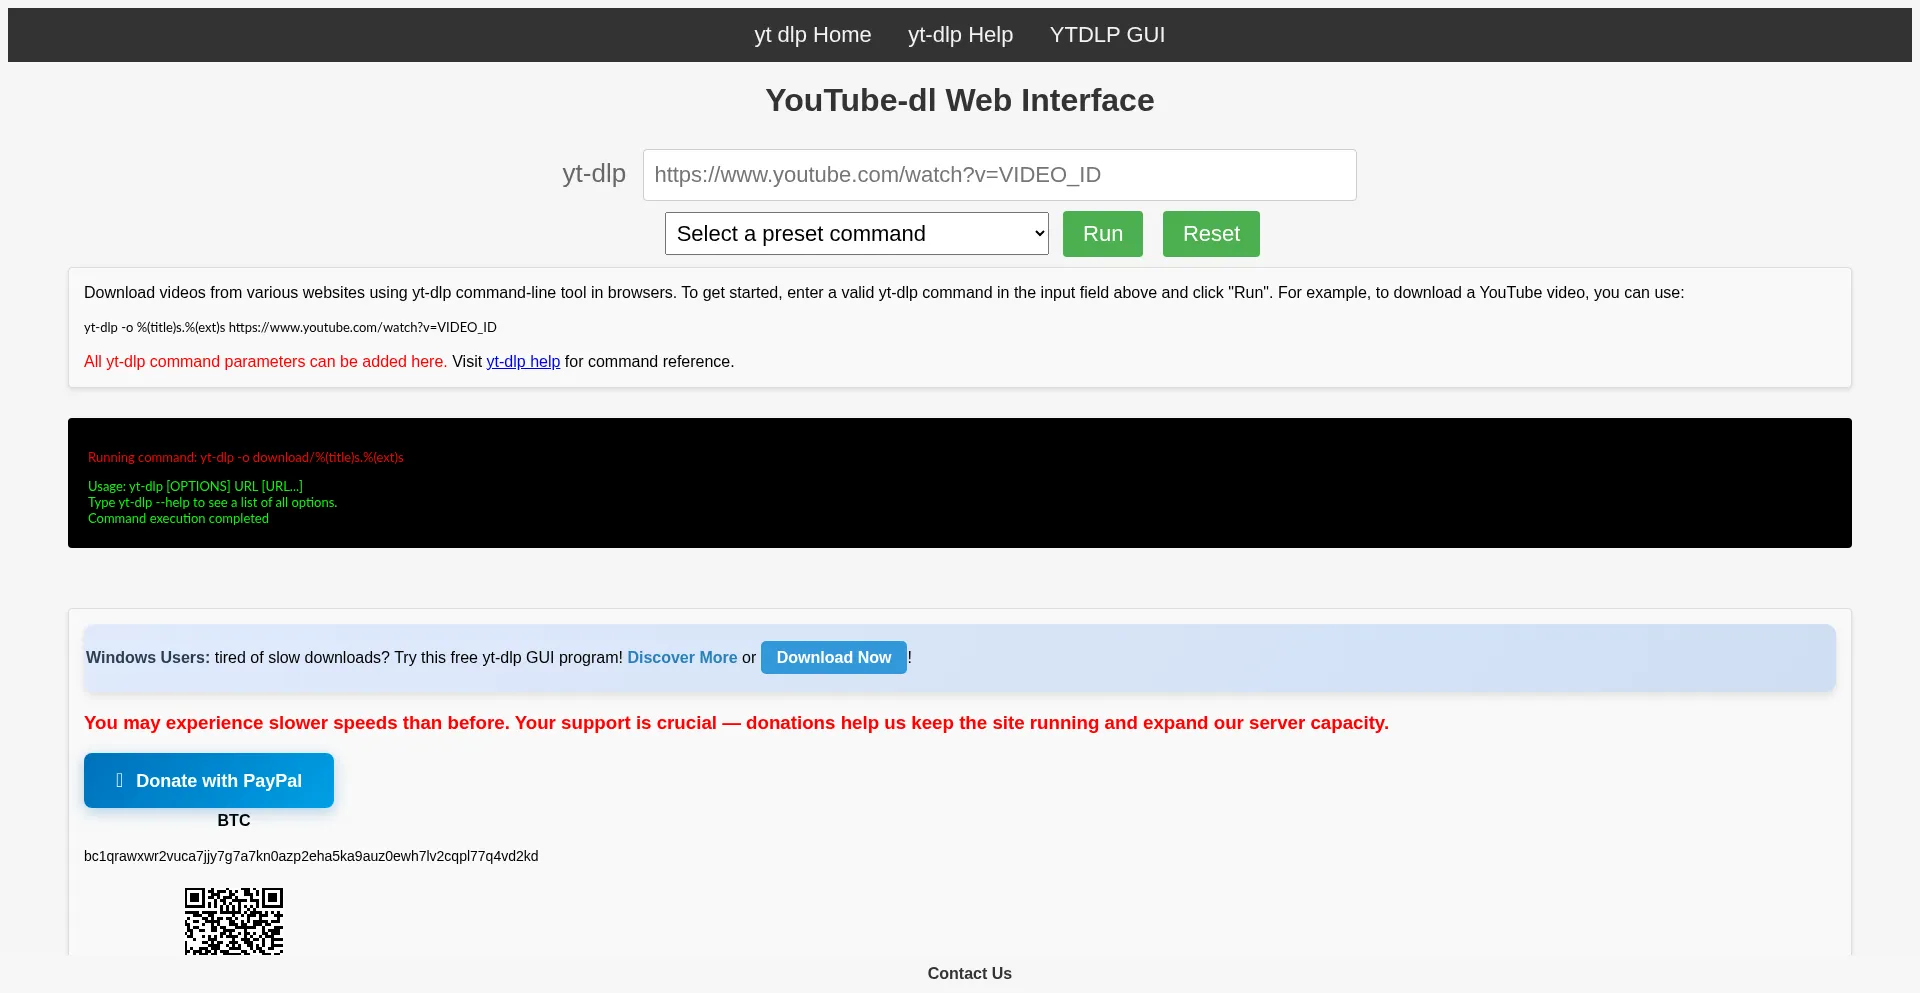
Task: Click the bold BTC label
Action: pyautogui.click(x=234, y=821)
